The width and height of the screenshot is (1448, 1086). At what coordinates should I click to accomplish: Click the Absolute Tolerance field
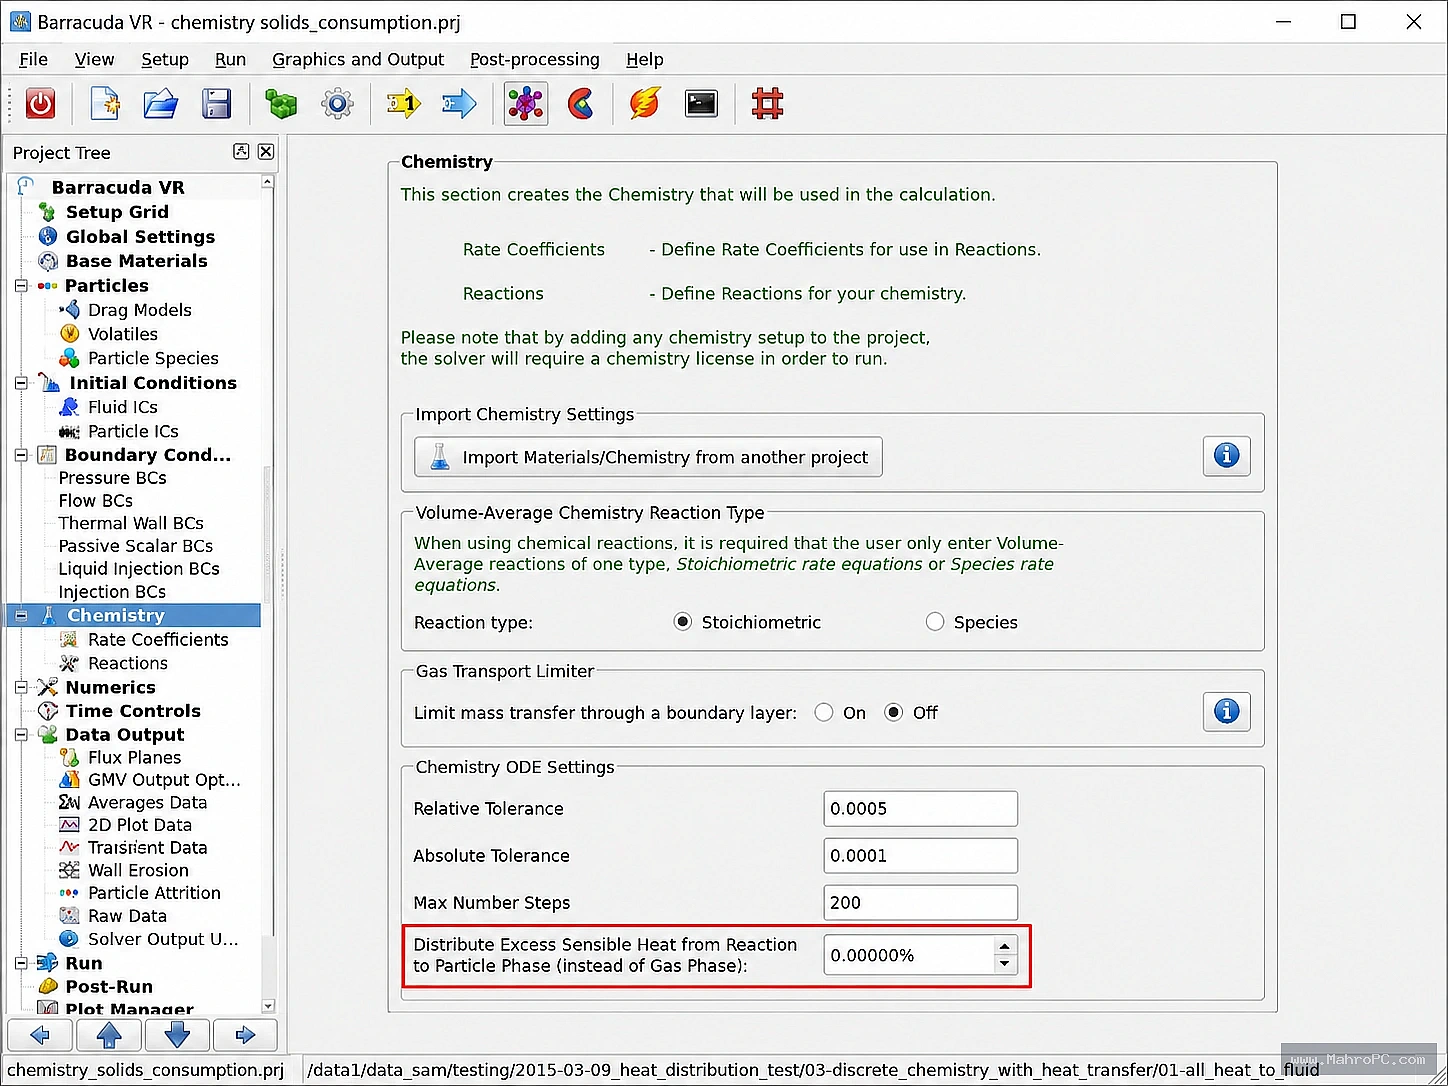coord(920,856)
